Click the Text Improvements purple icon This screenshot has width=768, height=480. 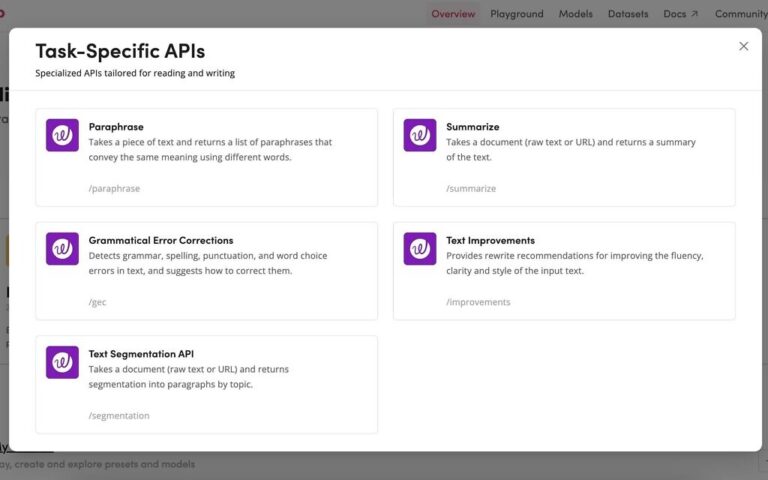pos(420,249)
